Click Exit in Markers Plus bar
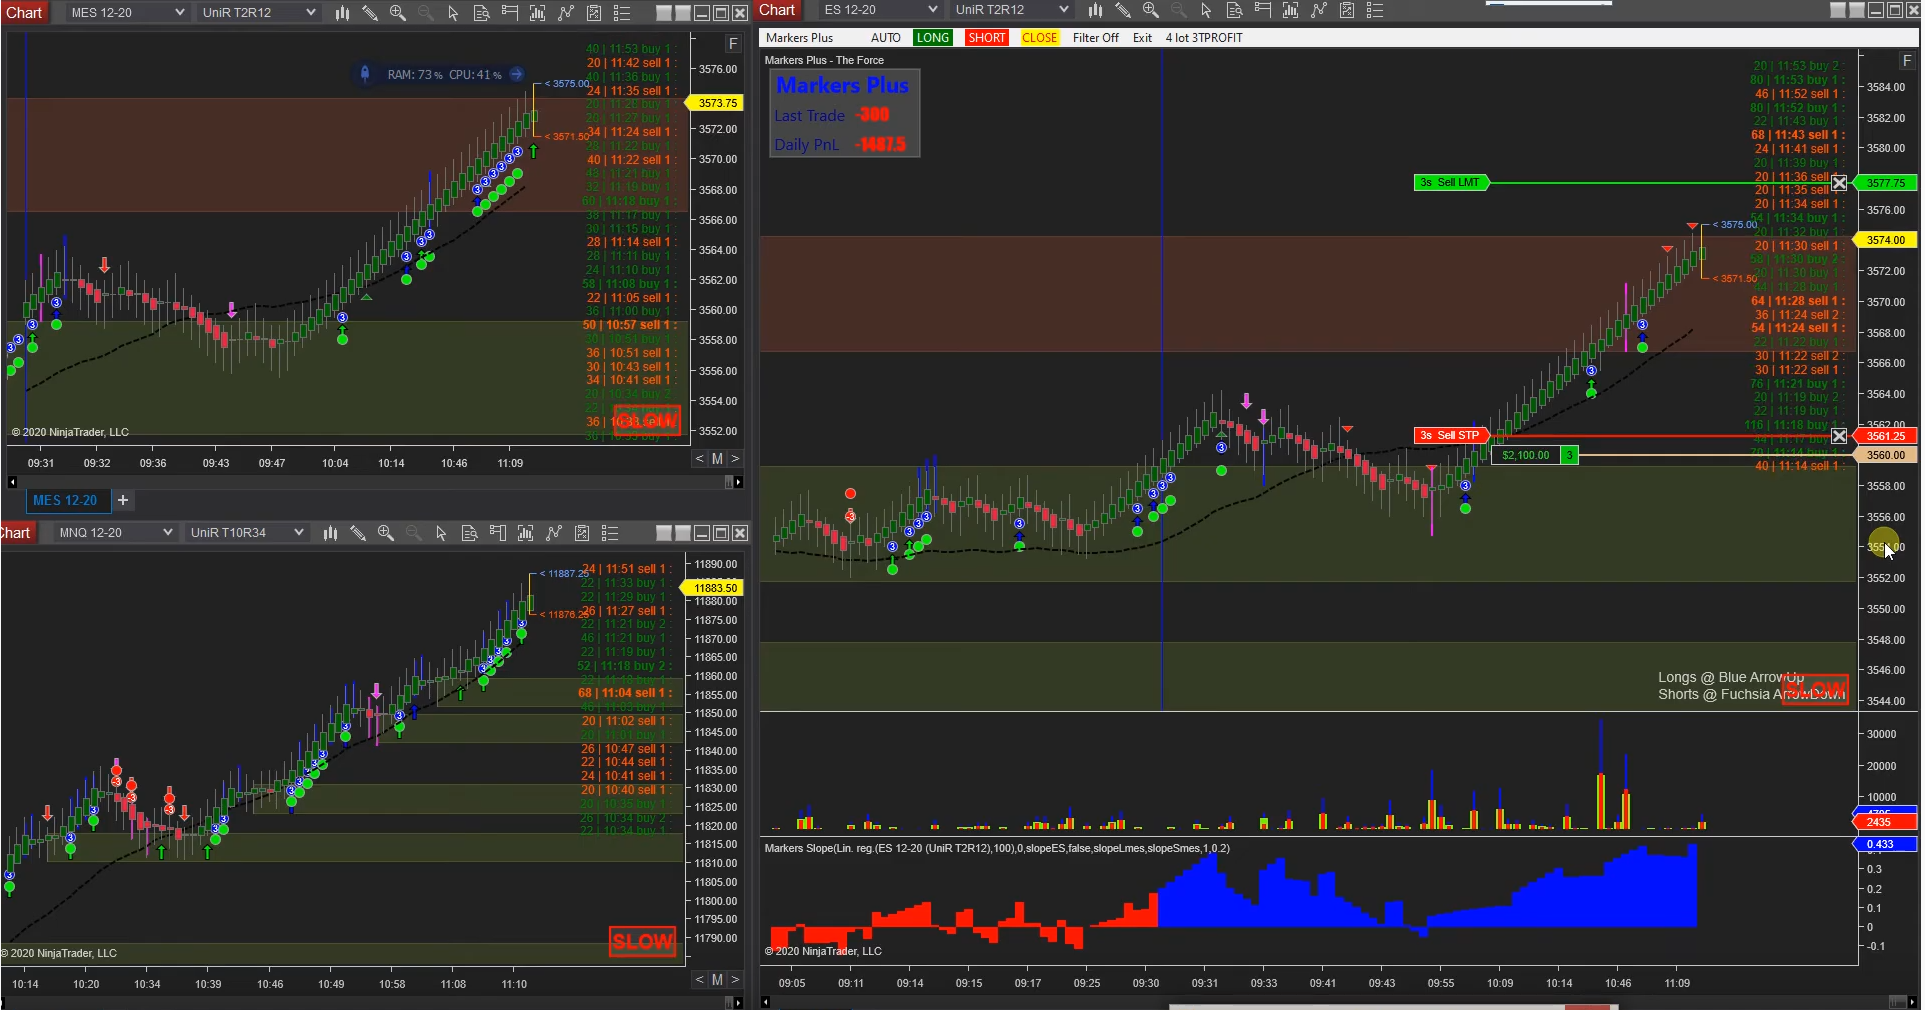 click(1143, 38)
